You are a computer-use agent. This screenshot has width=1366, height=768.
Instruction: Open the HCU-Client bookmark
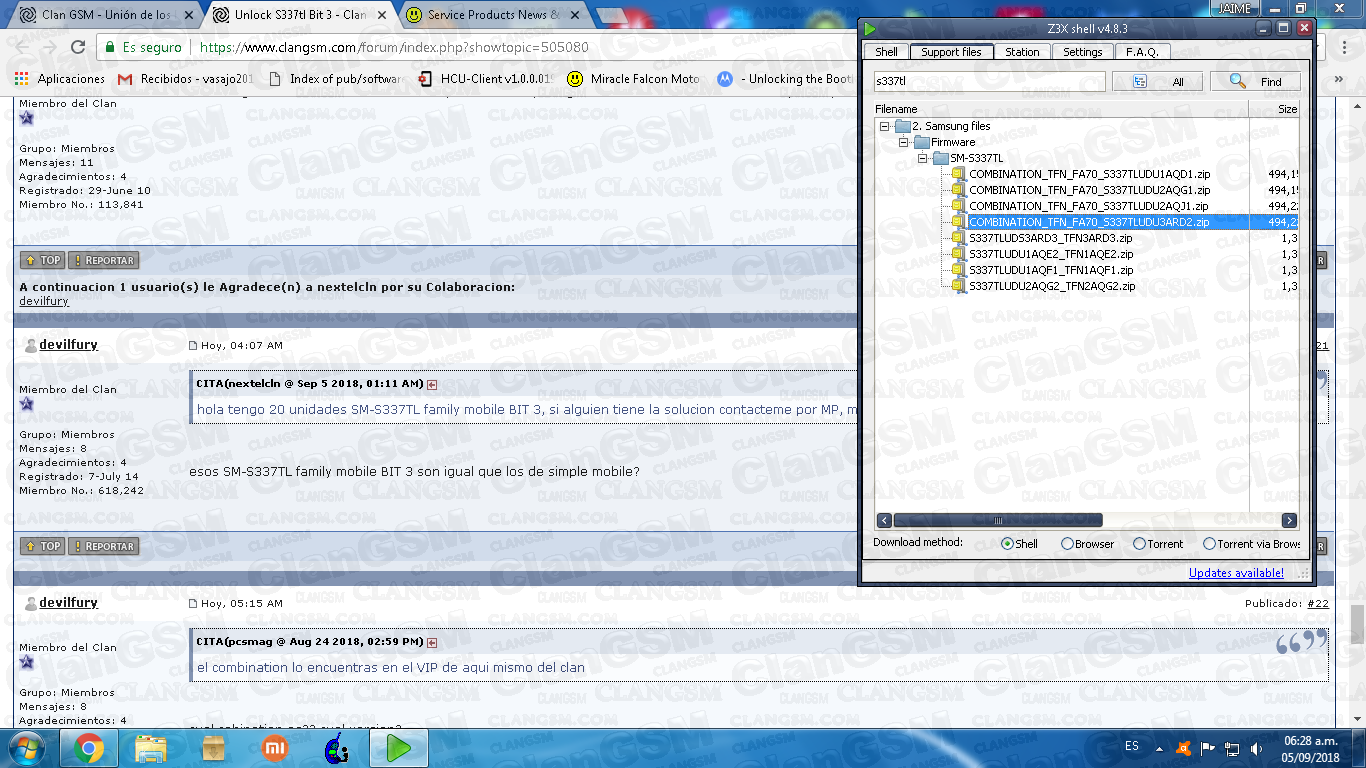486,78
